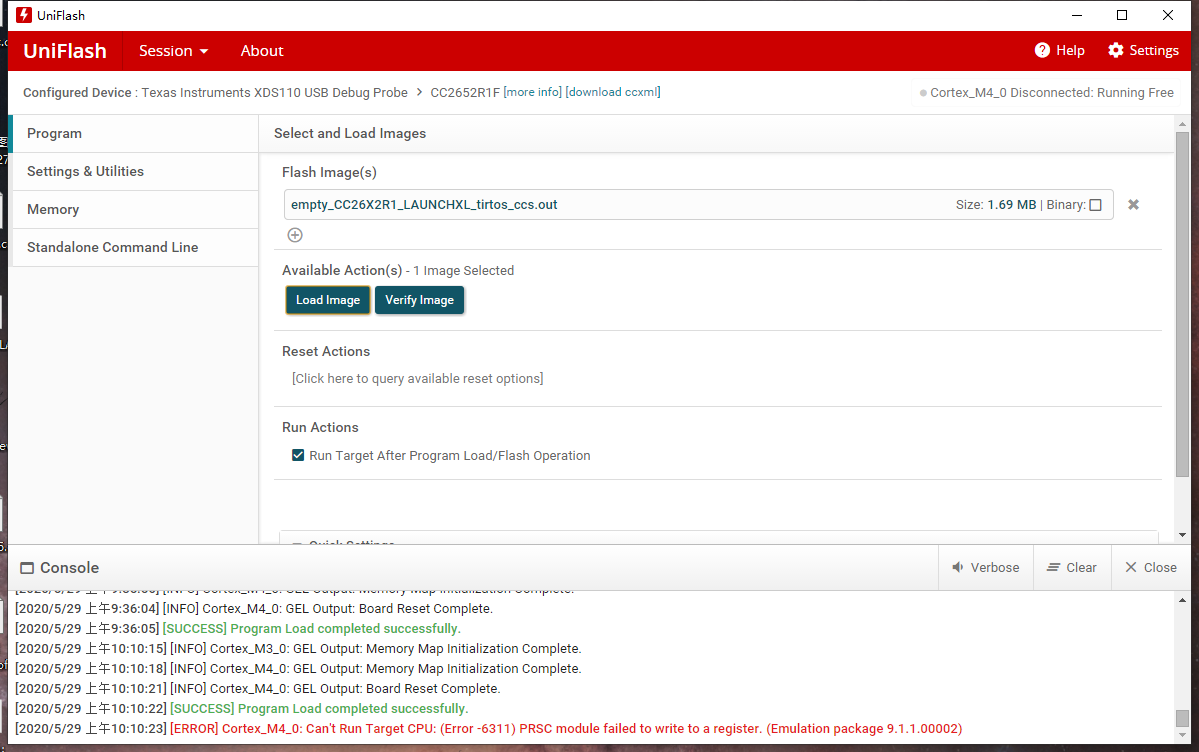
Task: Select the Program tab in sidebar
Action: 135,133
